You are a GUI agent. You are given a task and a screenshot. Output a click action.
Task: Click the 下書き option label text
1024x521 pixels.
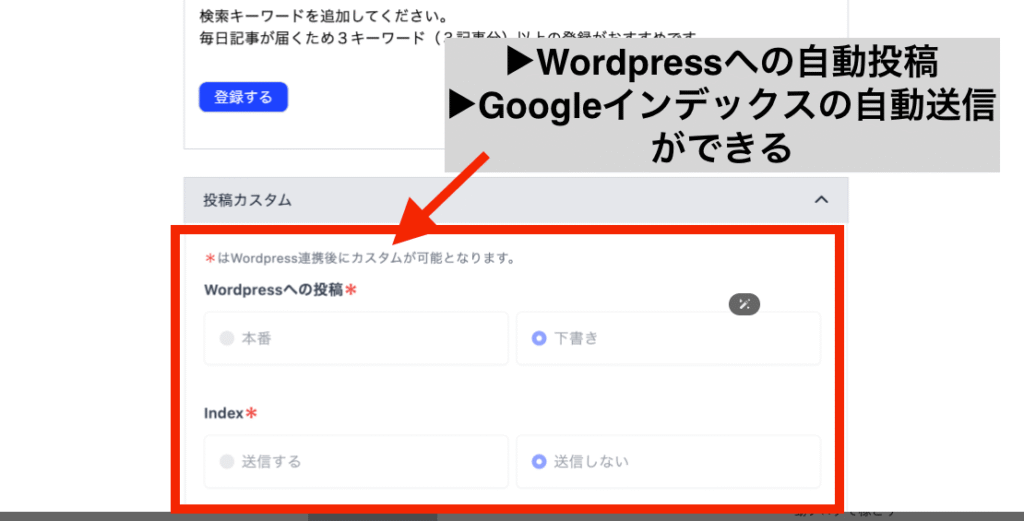pos(576,338)
